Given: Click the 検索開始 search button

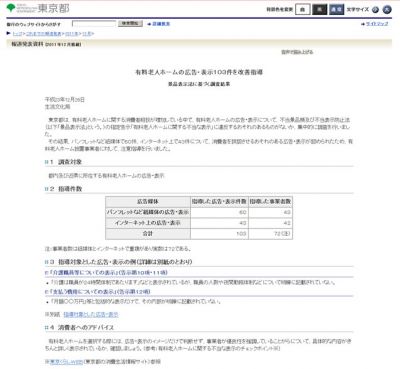Looking at the screenshot, I should [130, 24].
